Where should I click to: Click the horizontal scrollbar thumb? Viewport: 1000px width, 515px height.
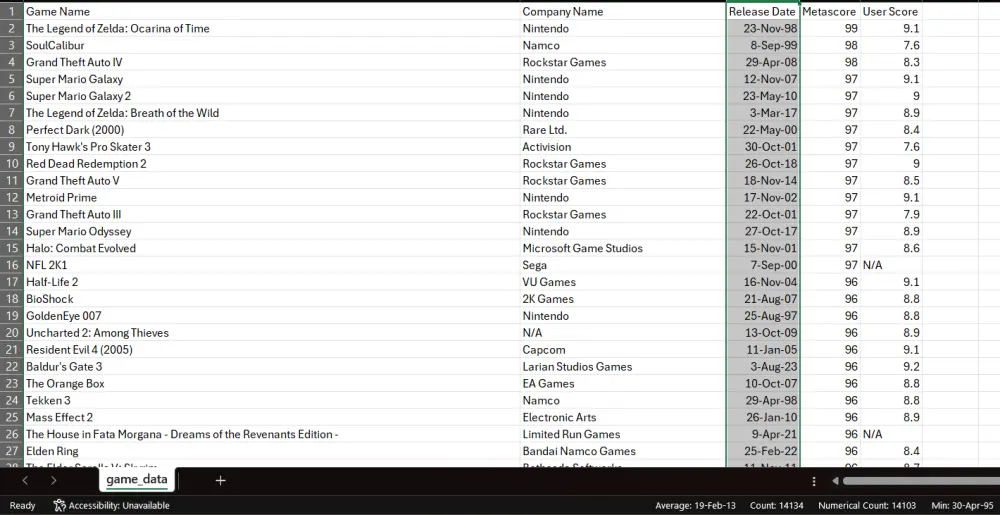tap(921, 481)
